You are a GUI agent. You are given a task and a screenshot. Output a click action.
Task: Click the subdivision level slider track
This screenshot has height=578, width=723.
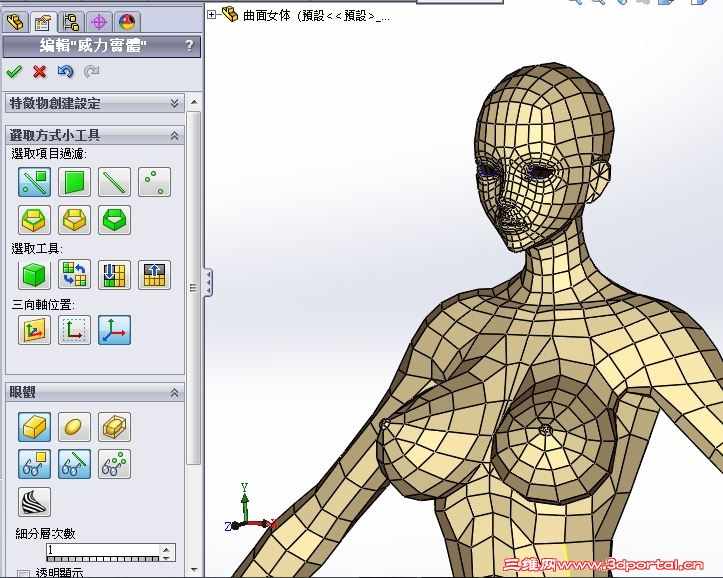click(103, 558)
